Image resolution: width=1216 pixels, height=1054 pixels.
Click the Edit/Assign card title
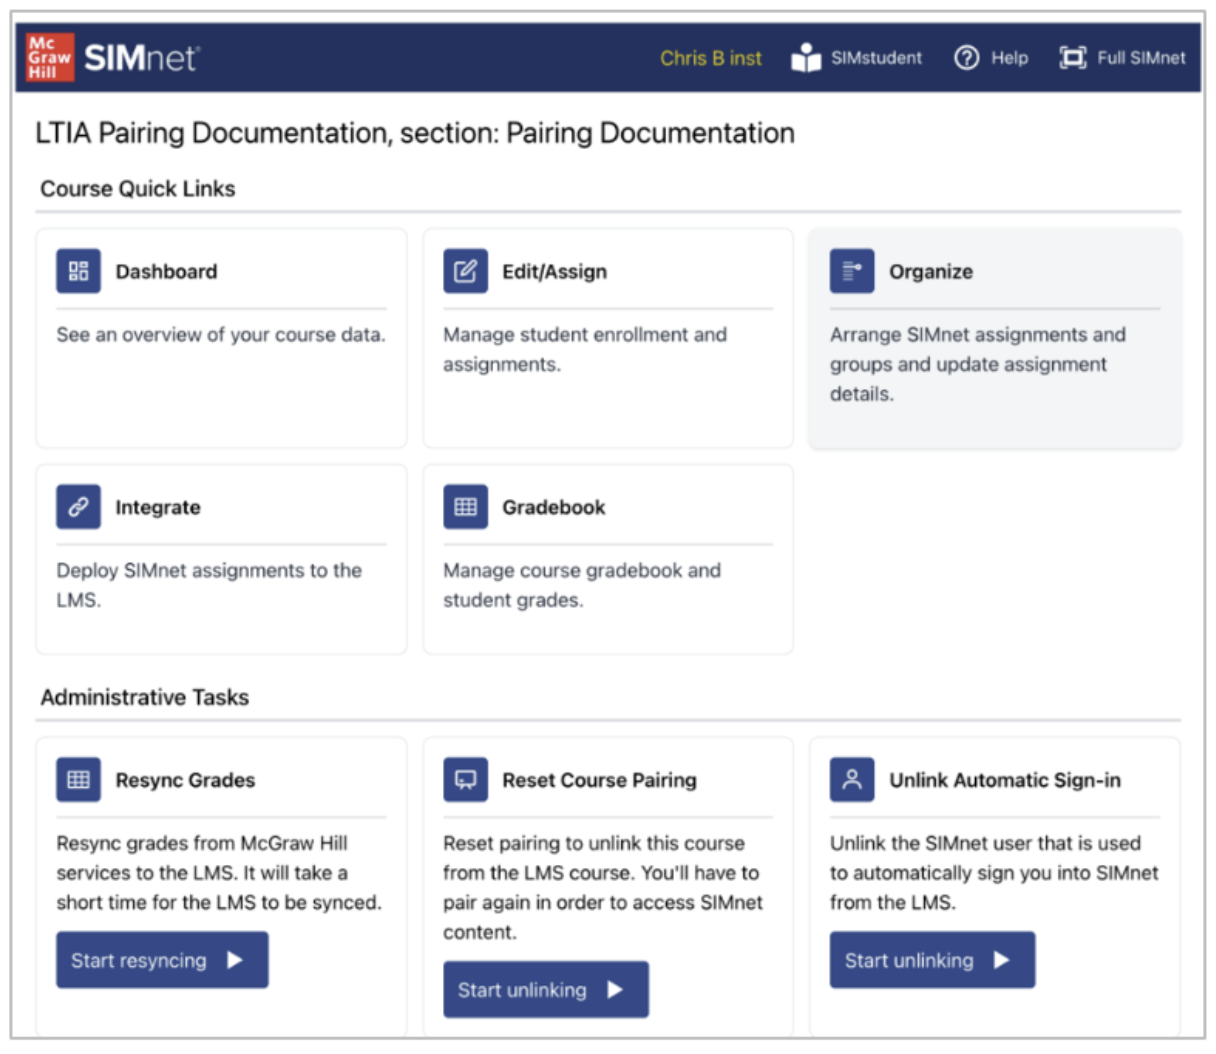(x=554, y=271)
